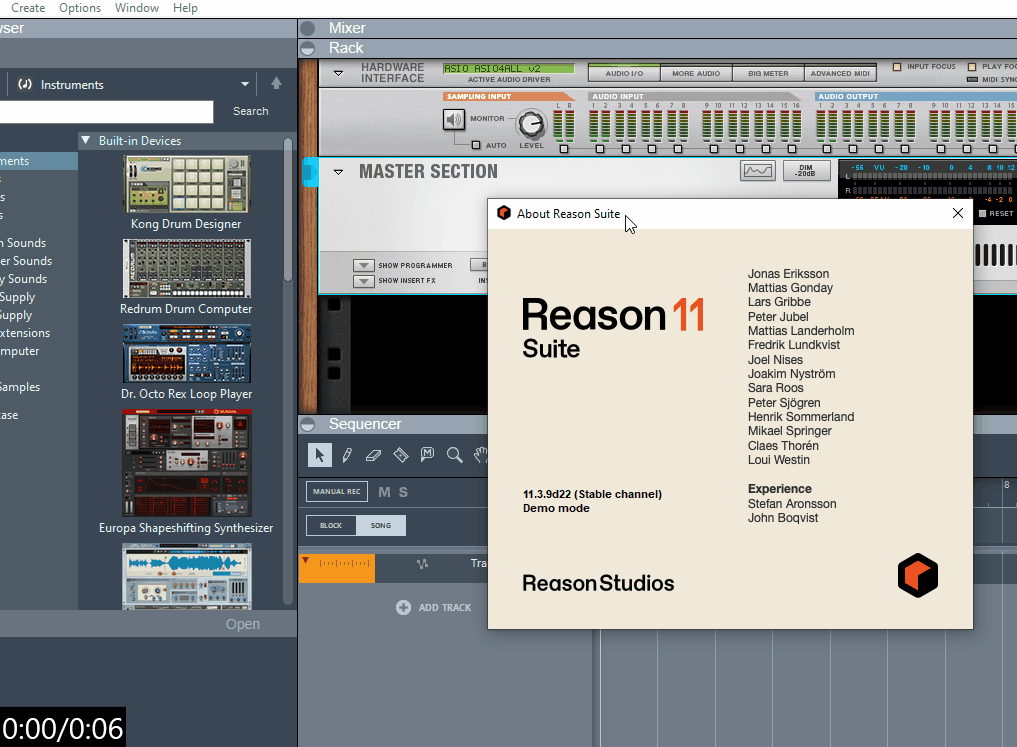The width and height of the screenshot is (1017, 747).
Task: Click the Level knob in Sampling Input
Action: tap(531, 124)
